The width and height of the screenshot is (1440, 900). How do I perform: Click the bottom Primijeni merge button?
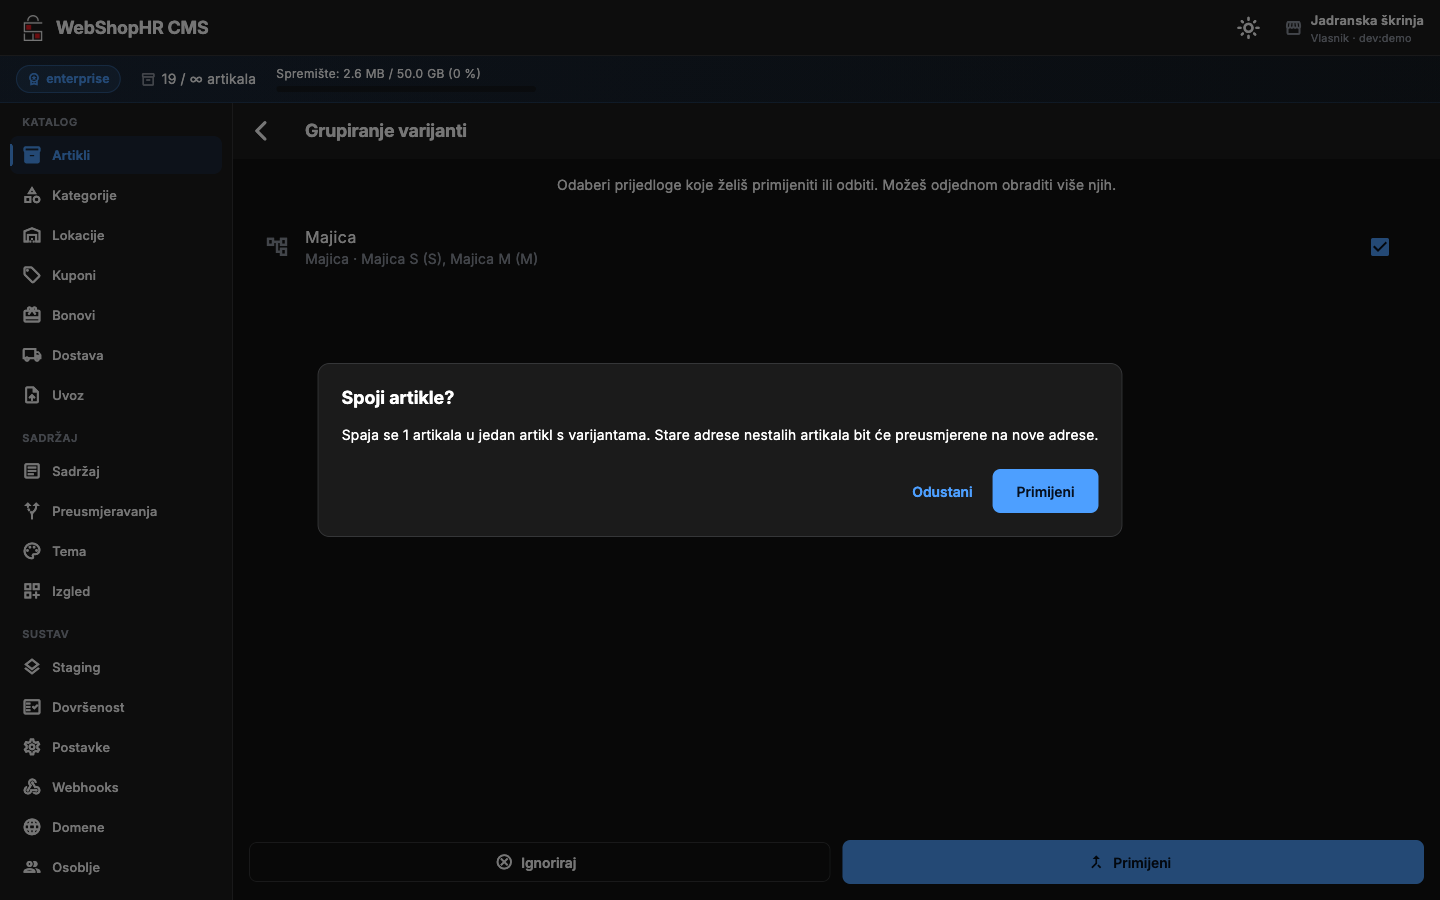coord(1133,862)
